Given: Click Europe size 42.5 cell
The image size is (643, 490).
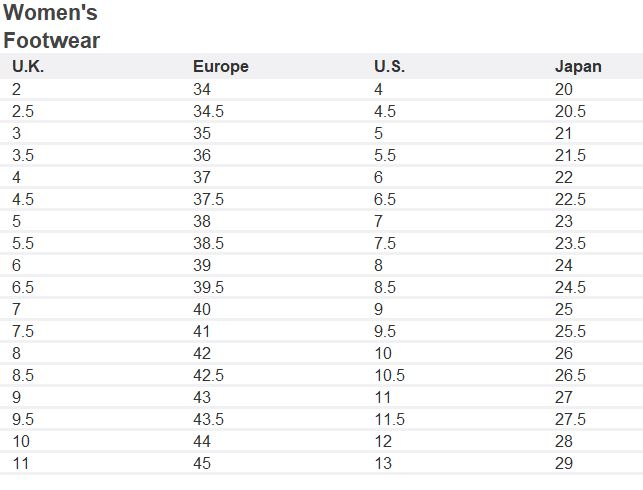Looking at the screenshot, I should pos(208,375).
